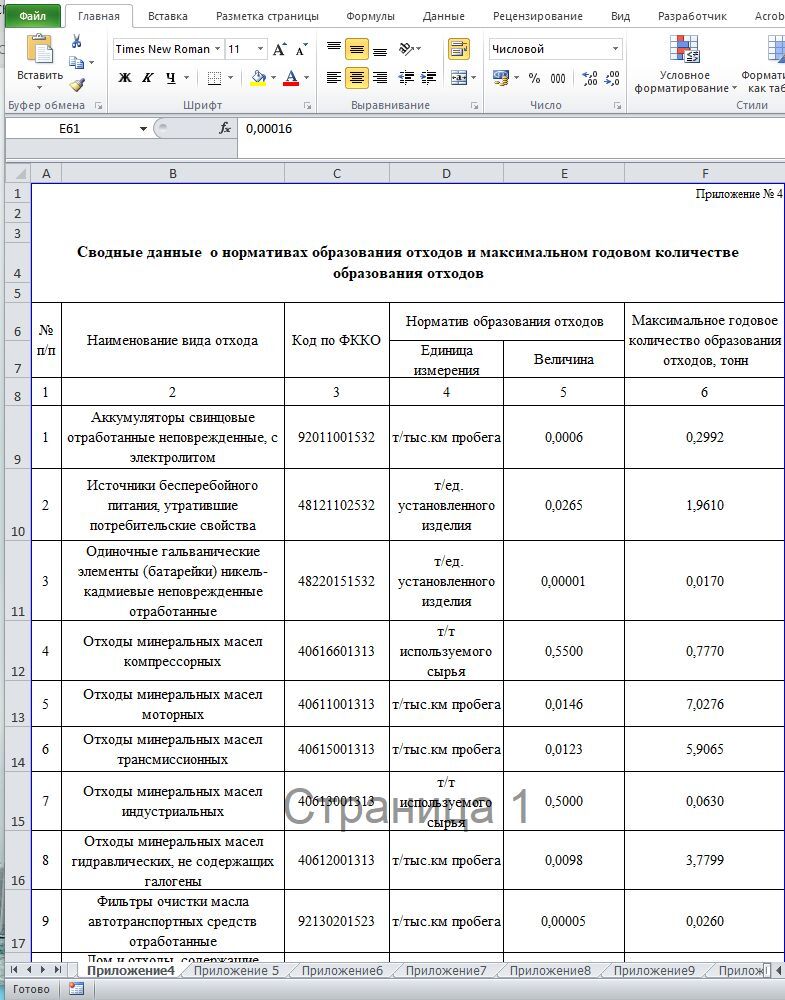
Task: Switch to Данные ribbon tab
Action: [443, 17]
